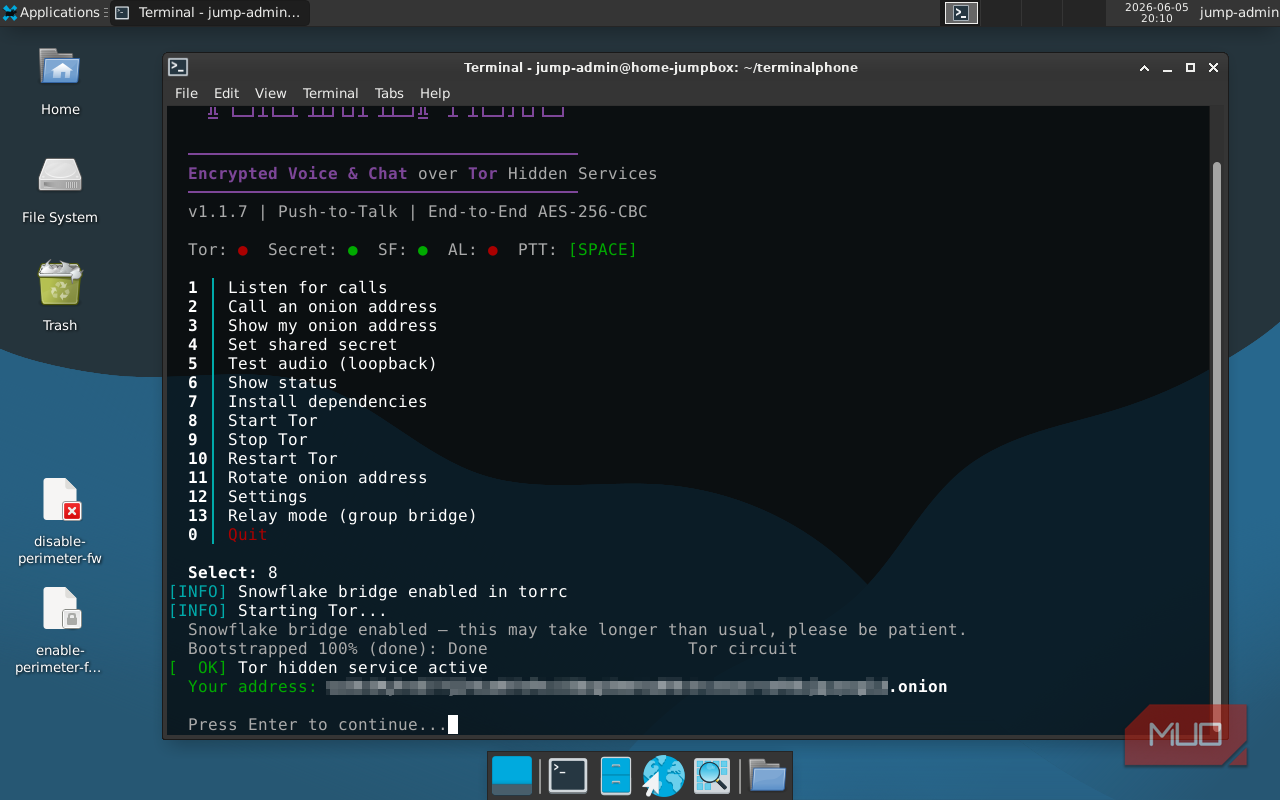
Task: Open the File menu in Terminal
Action: coord(186,93)
